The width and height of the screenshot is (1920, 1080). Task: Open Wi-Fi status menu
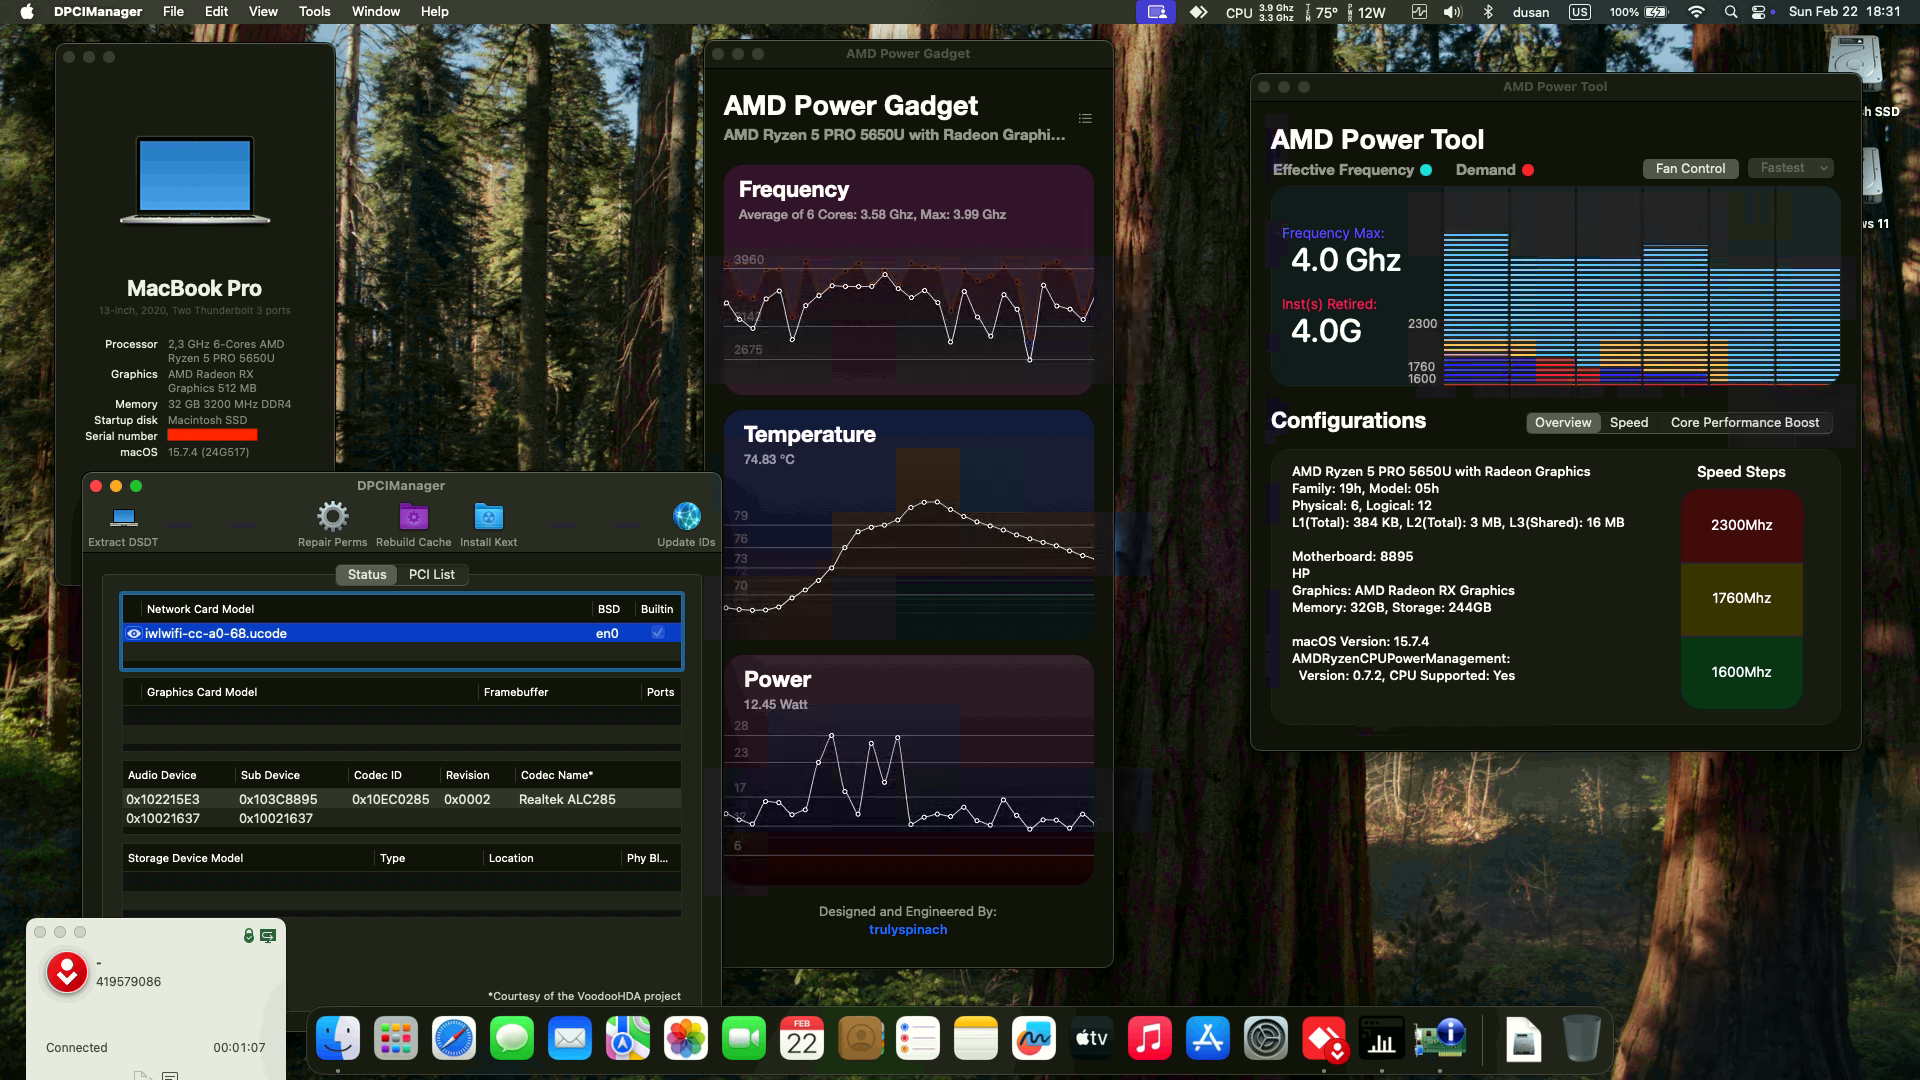1696,12
